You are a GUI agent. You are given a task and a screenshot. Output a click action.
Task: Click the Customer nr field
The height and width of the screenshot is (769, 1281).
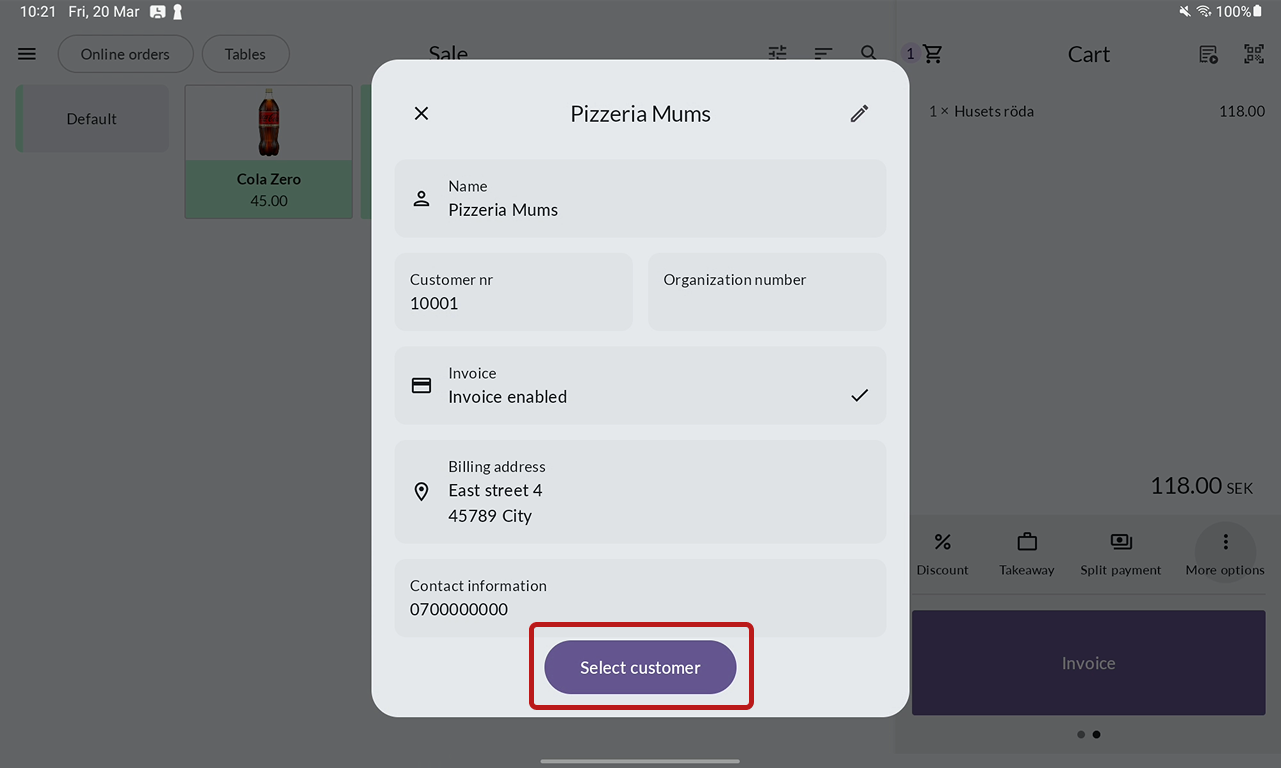[x=513, y=292]
